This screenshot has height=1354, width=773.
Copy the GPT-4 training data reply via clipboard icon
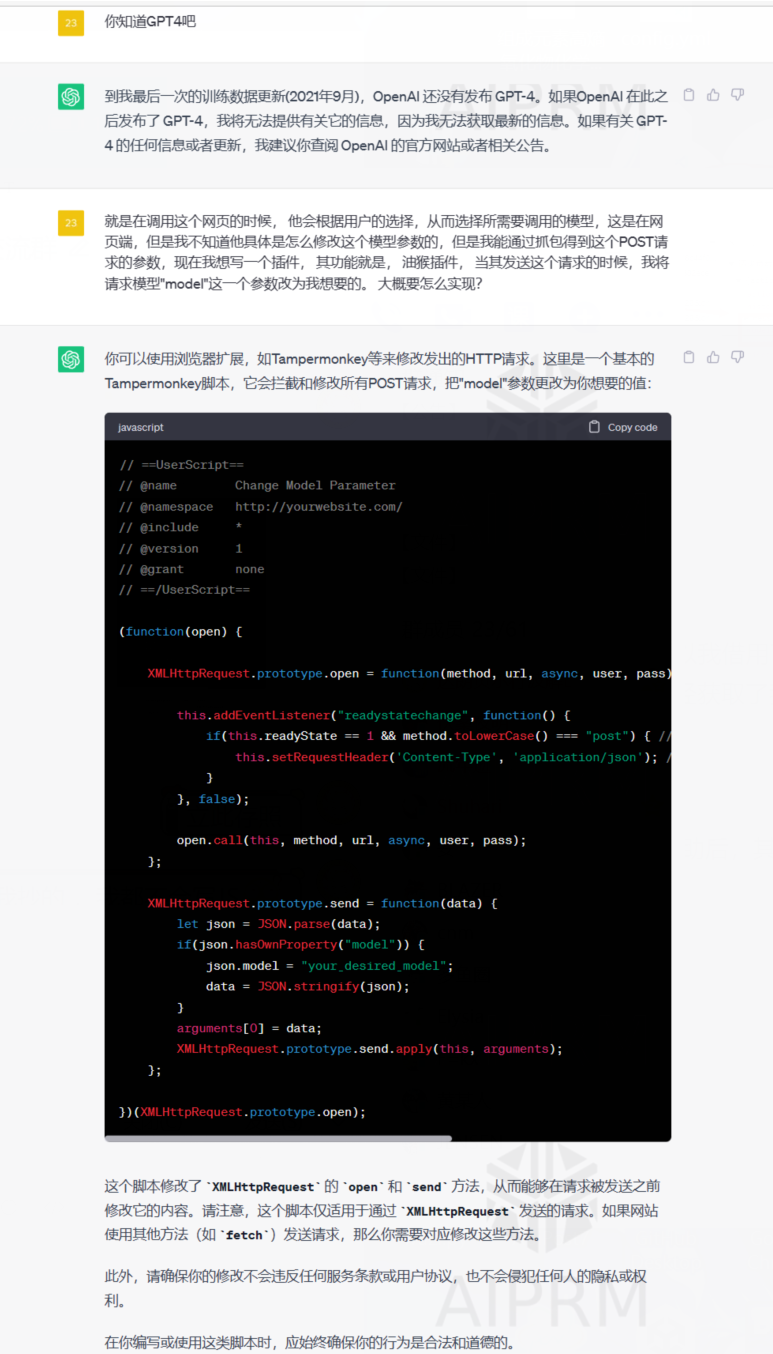click(689, 95)
